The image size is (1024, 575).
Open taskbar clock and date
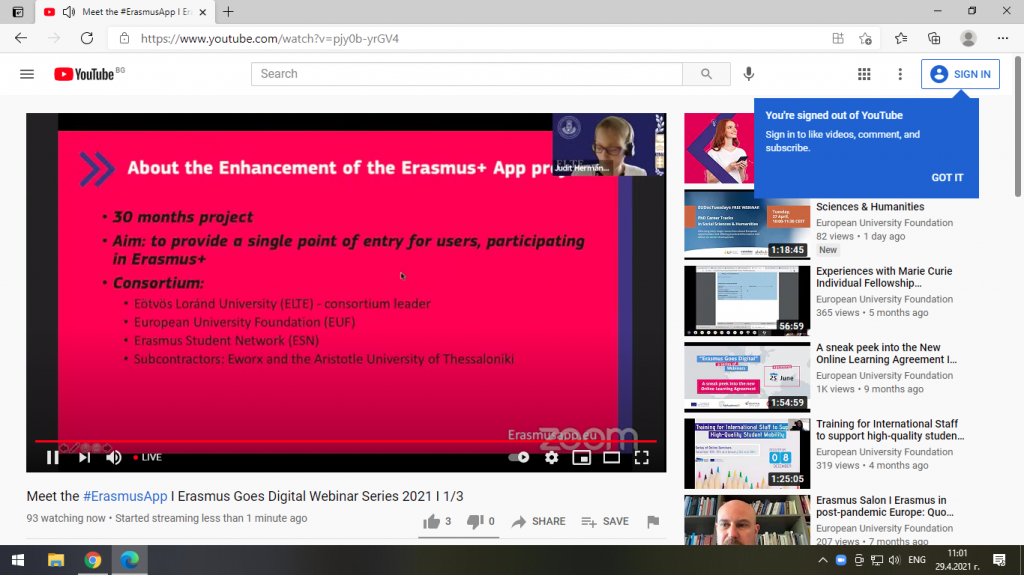(x=957, y=560)
